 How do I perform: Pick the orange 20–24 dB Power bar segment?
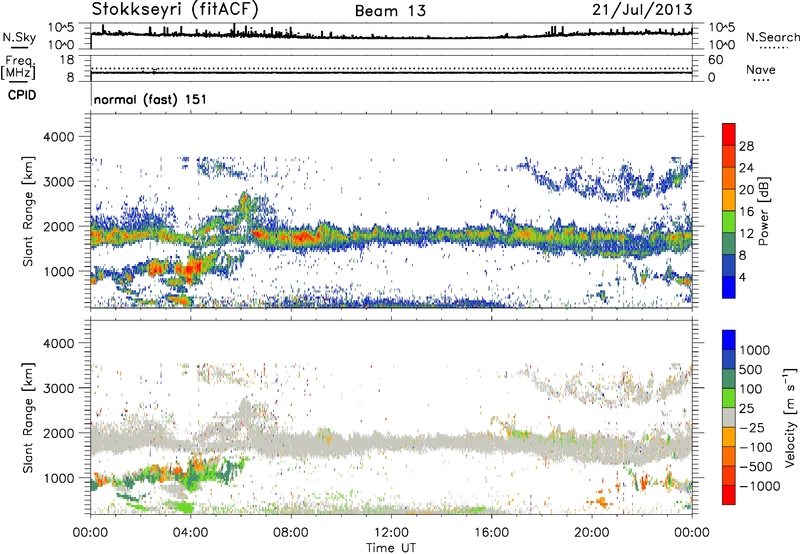(x=729, y=179)
